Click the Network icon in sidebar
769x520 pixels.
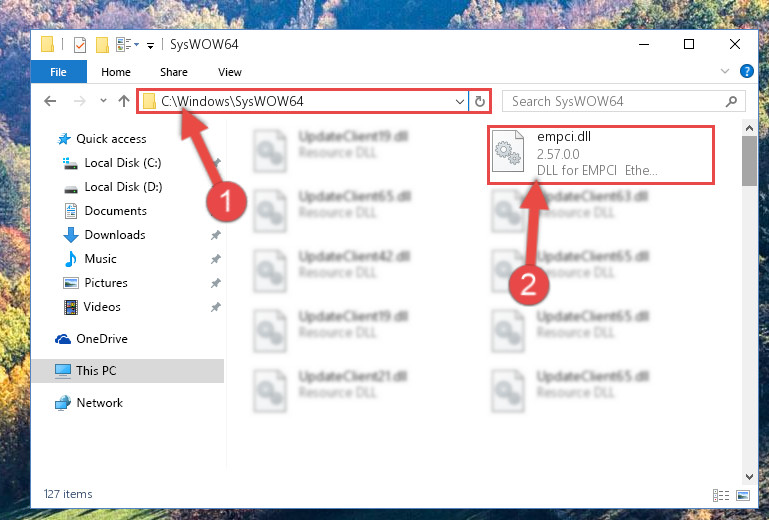pos(63,403)
